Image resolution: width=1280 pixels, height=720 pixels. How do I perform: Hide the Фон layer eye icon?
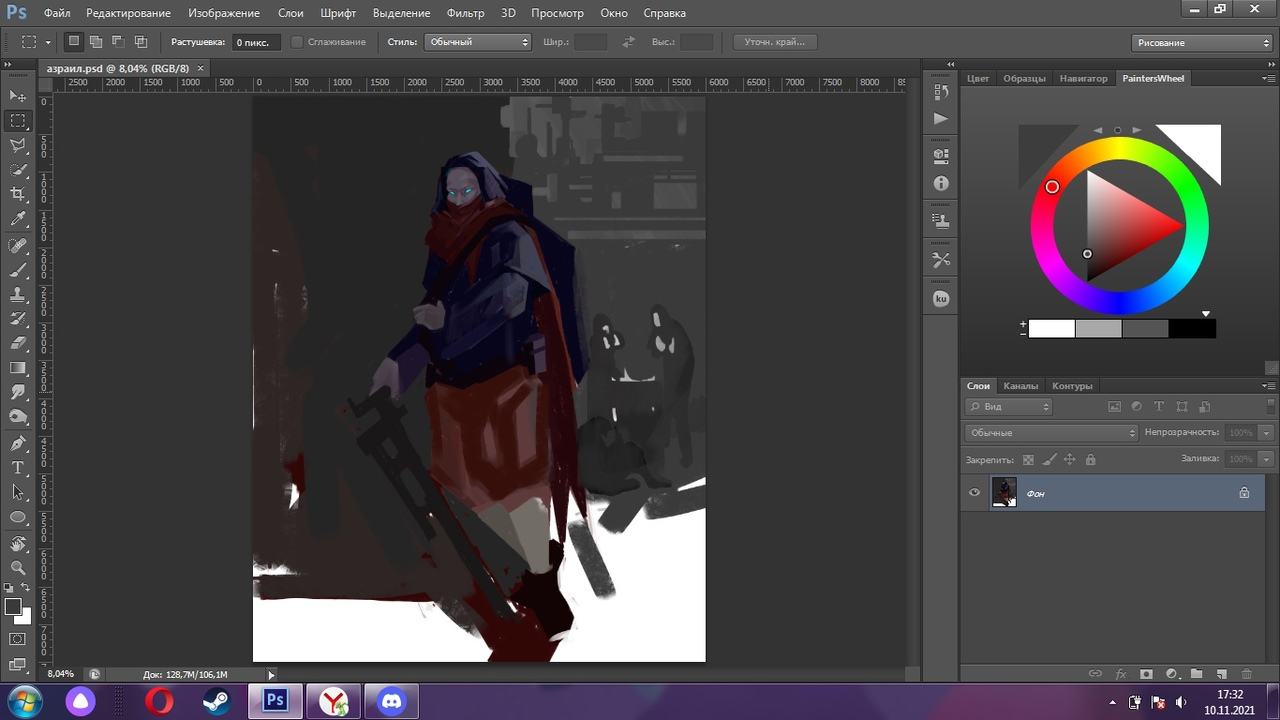pyautogui.click(x=974, y=492)
